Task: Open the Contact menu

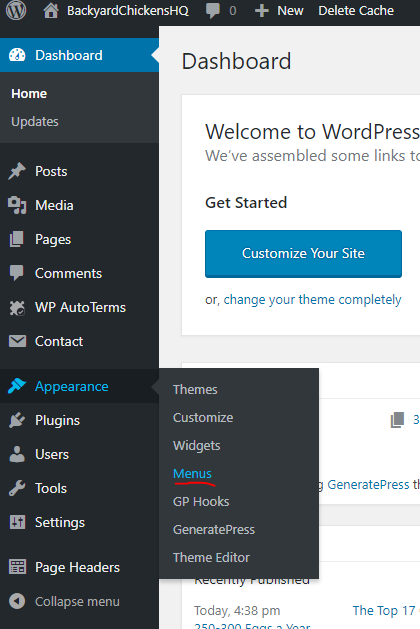Action: [59, 341]
